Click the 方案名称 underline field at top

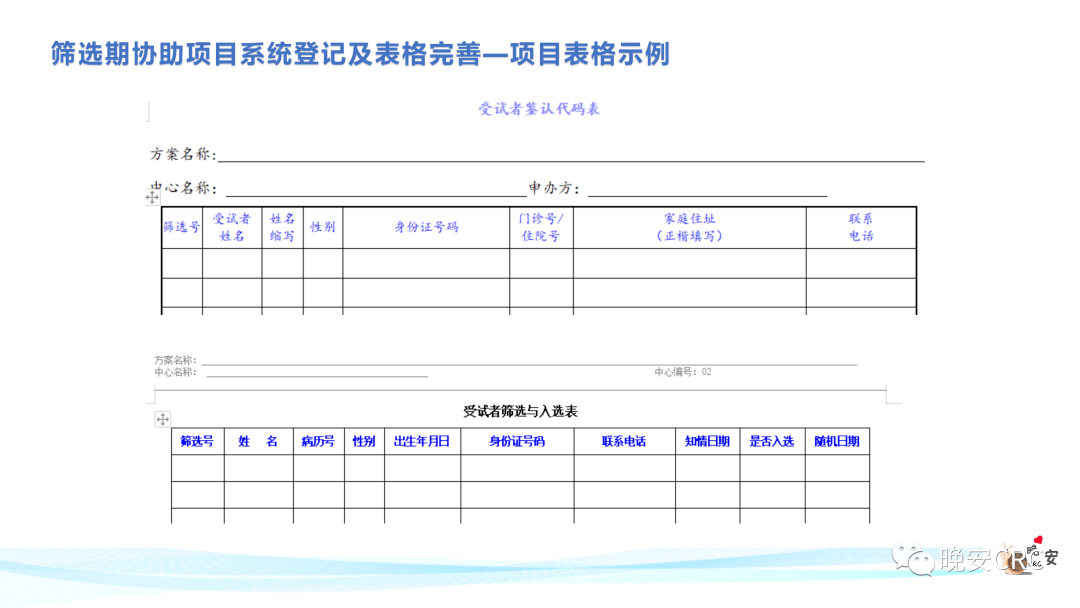[571, 156]
